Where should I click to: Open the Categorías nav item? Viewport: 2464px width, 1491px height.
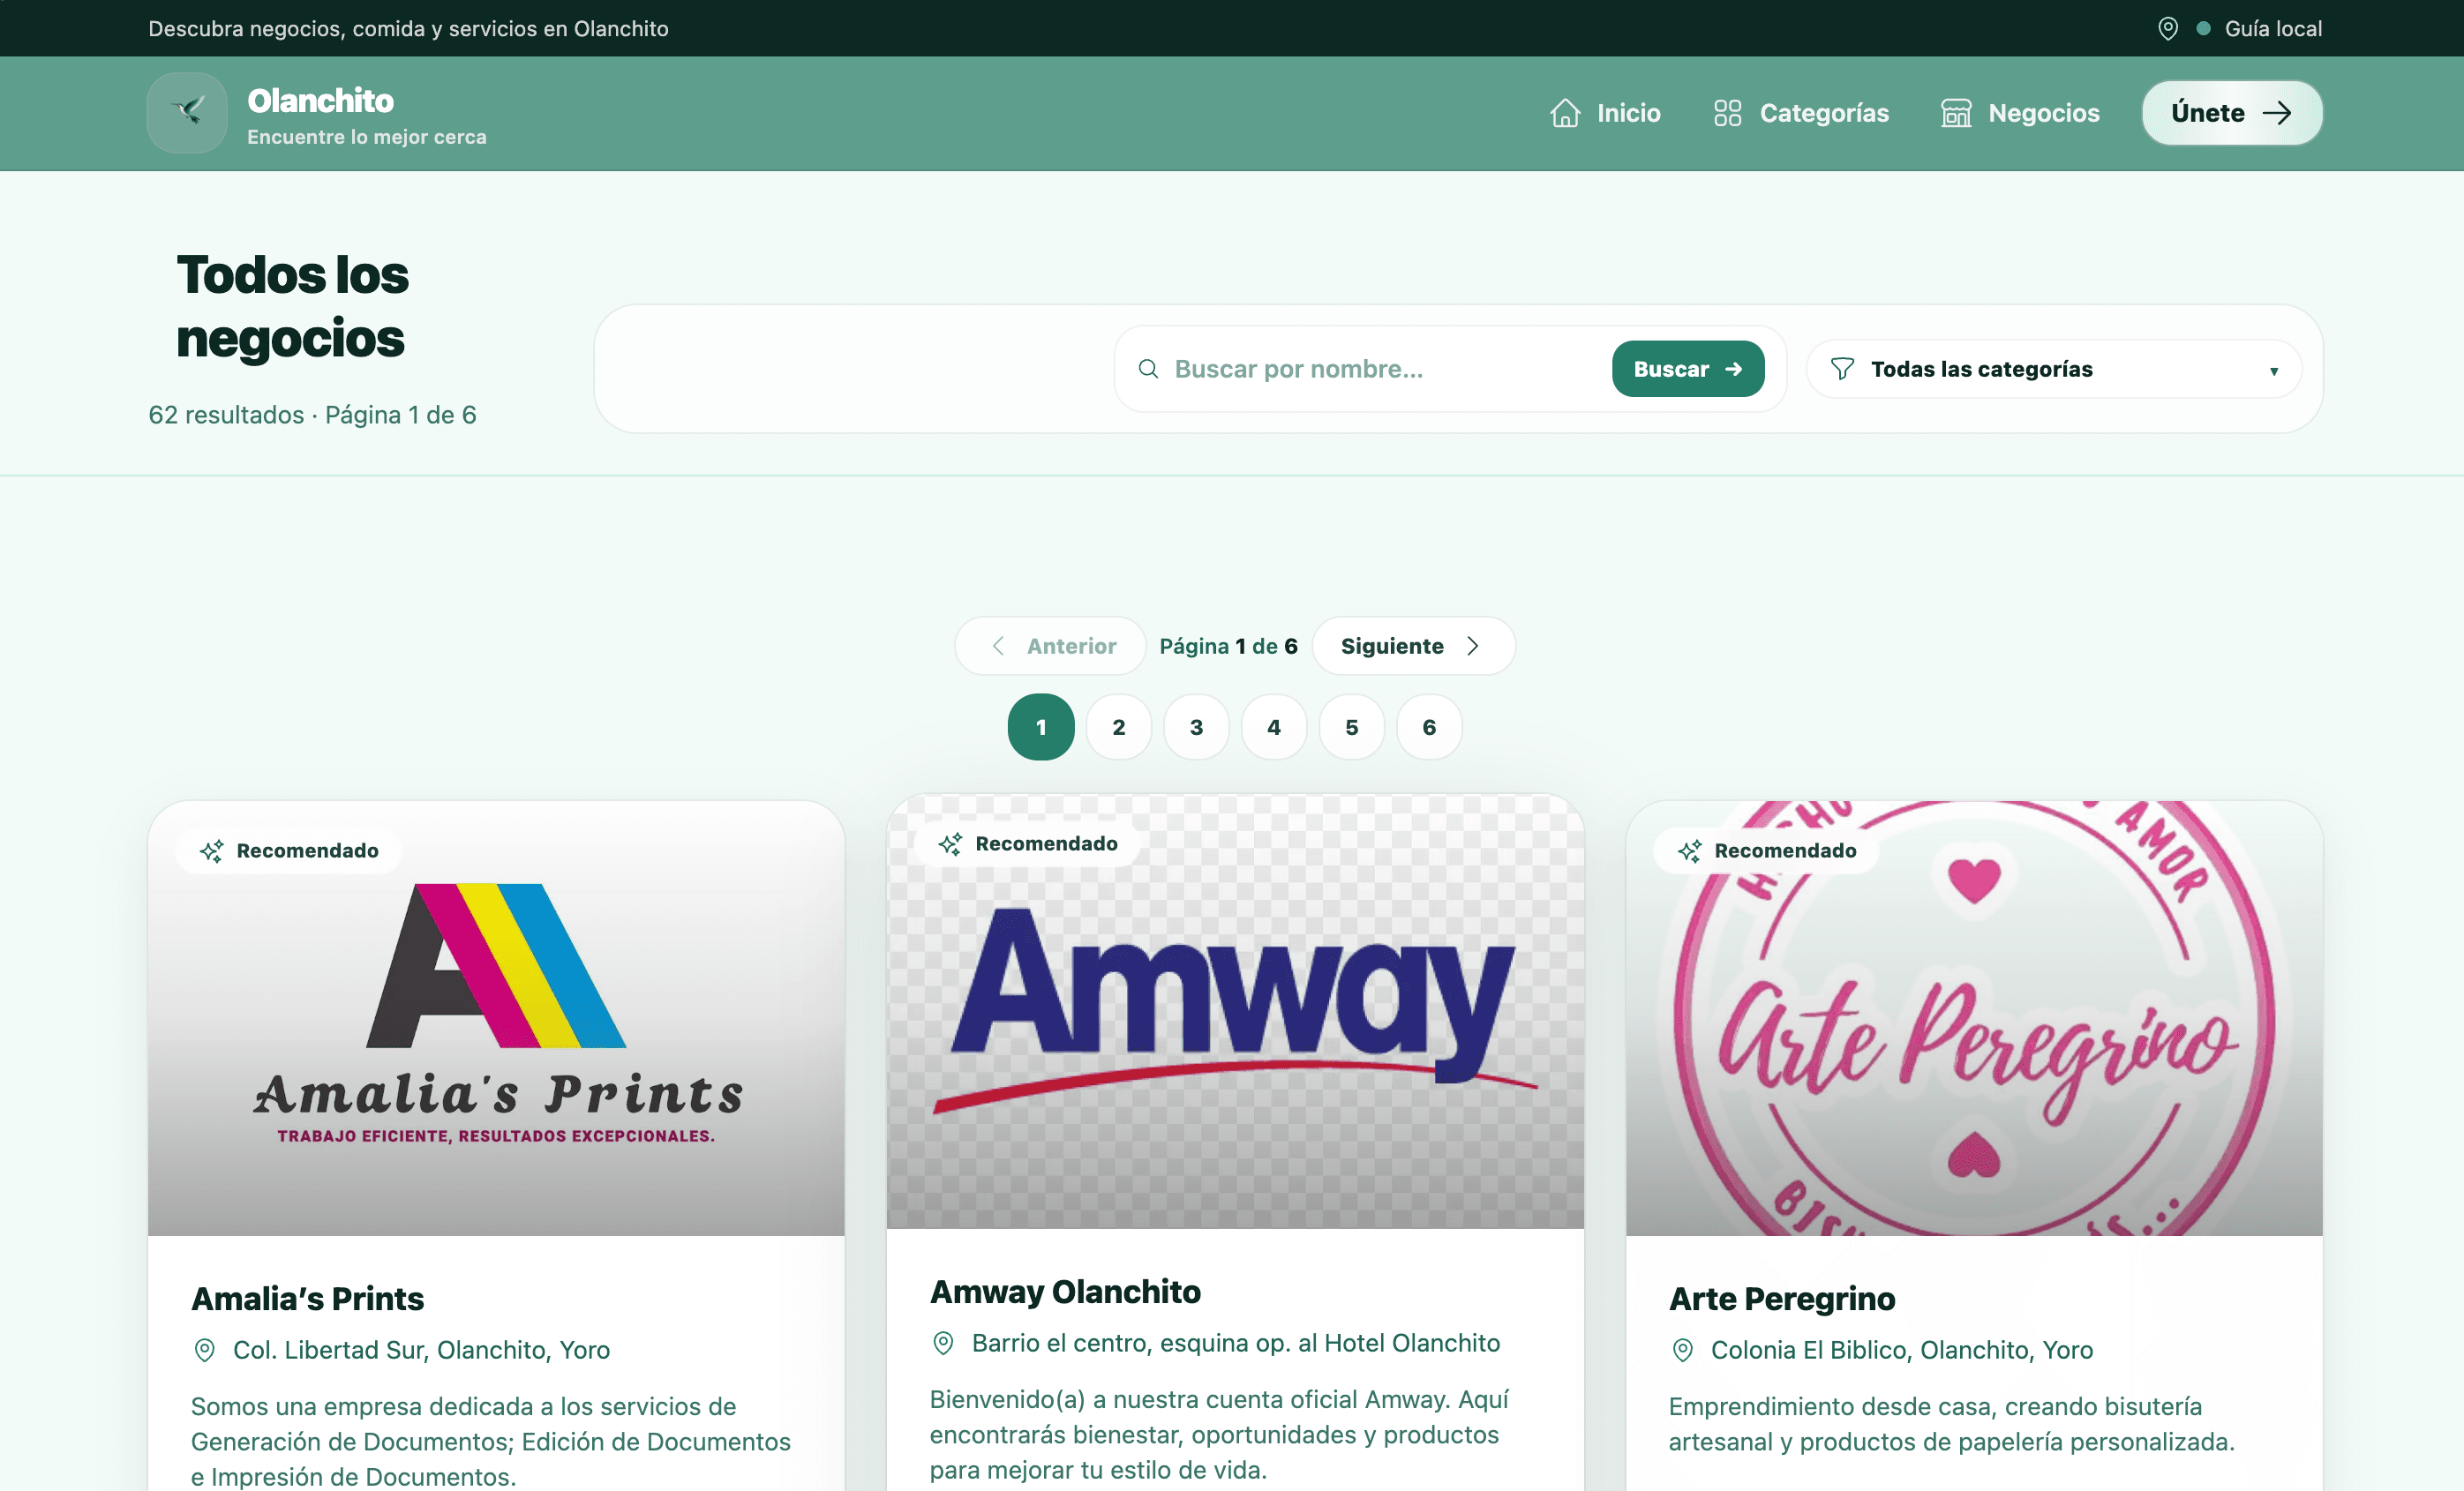point(1801,113)
